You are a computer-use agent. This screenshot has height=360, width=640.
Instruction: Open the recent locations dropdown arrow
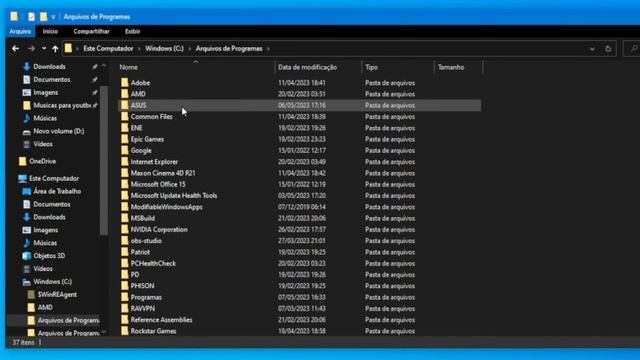point(44,49)
